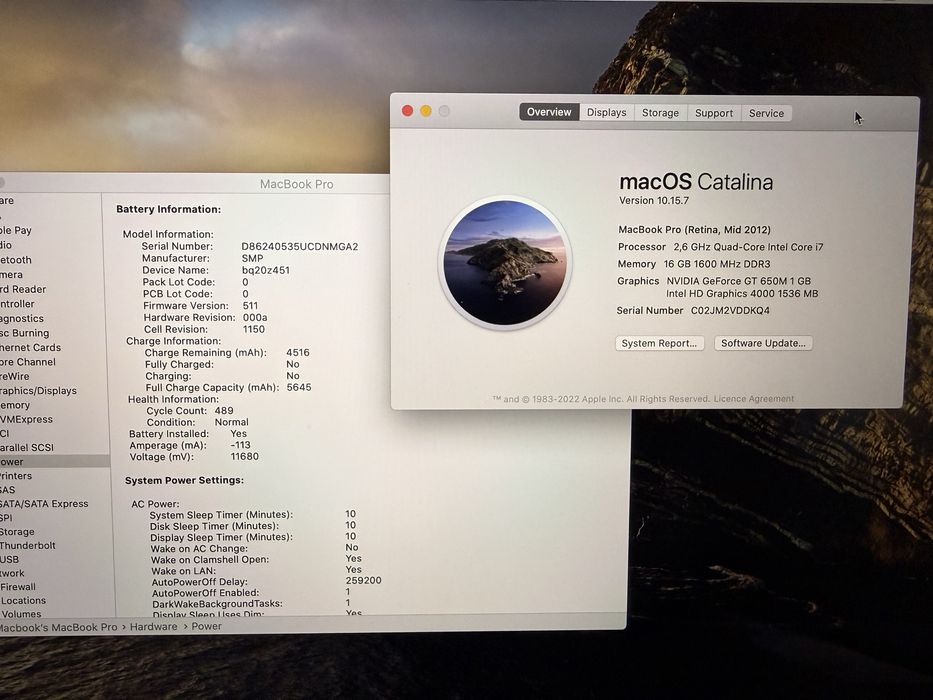
Task: Select Thunderbolt in the sidebar
Action: click(28, 545)
